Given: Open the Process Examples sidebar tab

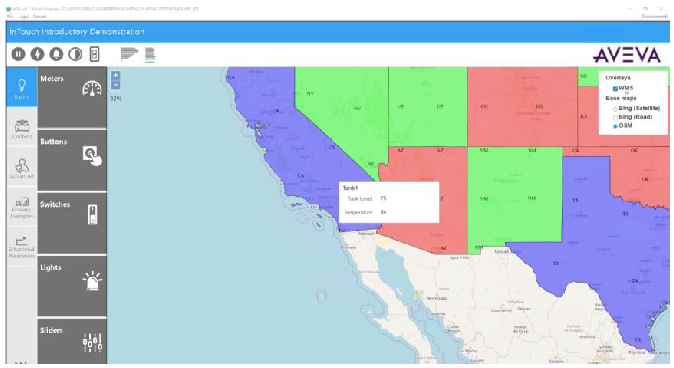Looking at the screenshot, I should [x=21, y=208].
